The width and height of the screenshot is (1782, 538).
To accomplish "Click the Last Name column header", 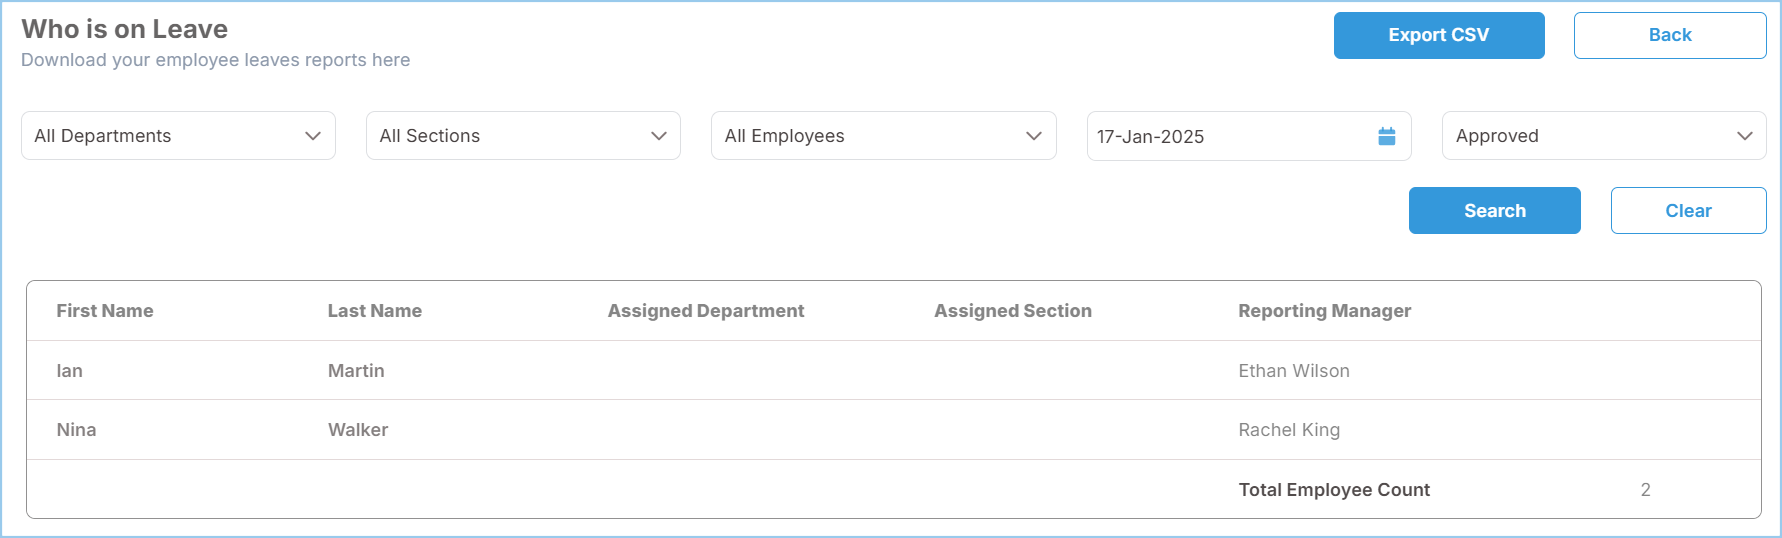I will [375, 311].
